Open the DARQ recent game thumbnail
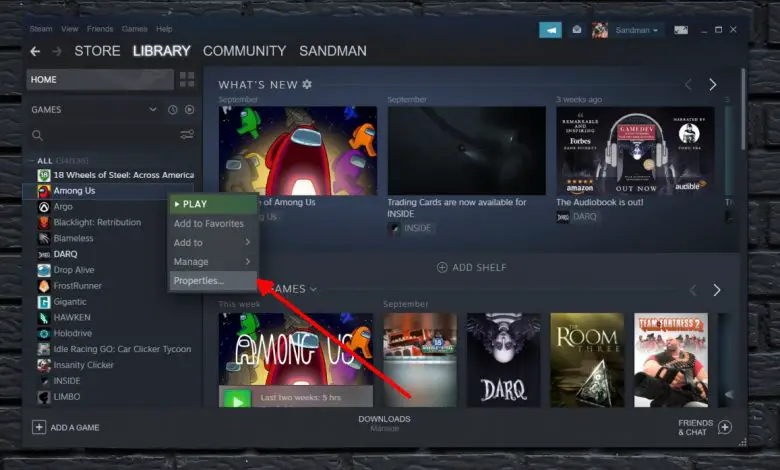Viewport: 780px width, 470px height. [503, 360]
